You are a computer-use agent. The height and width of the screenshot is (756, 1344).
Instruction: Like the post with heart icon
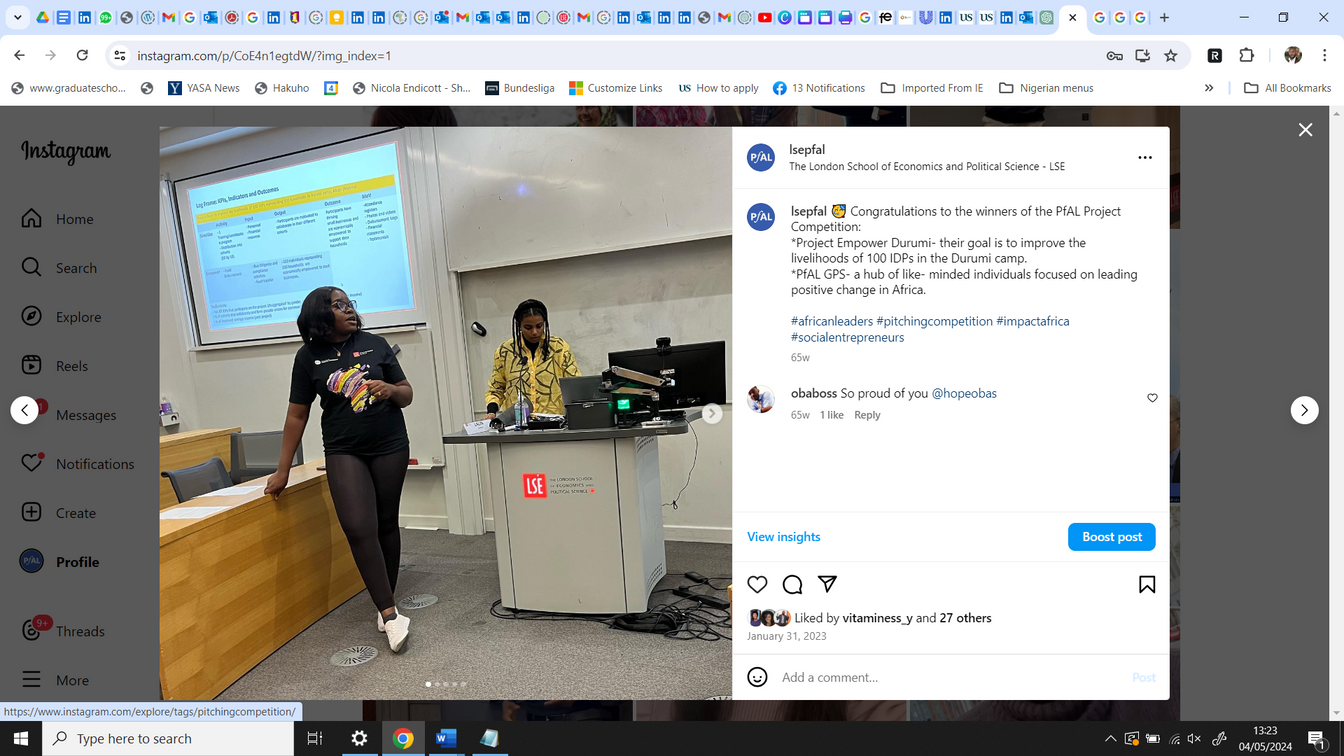[757, 584]
